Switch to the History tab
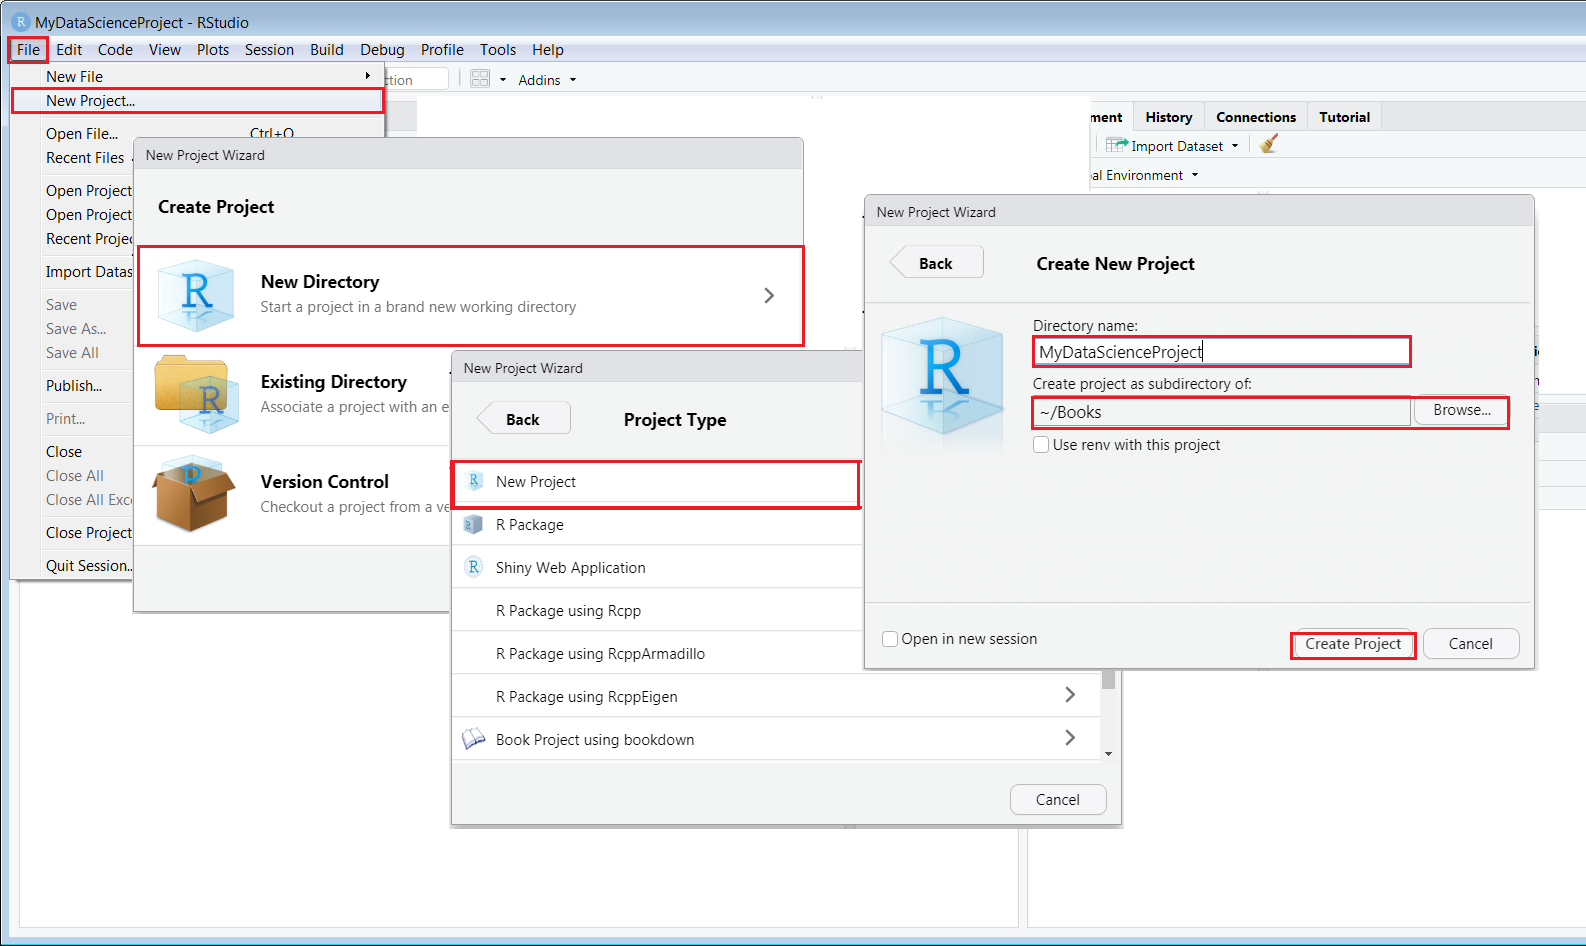 [1168, 117]
